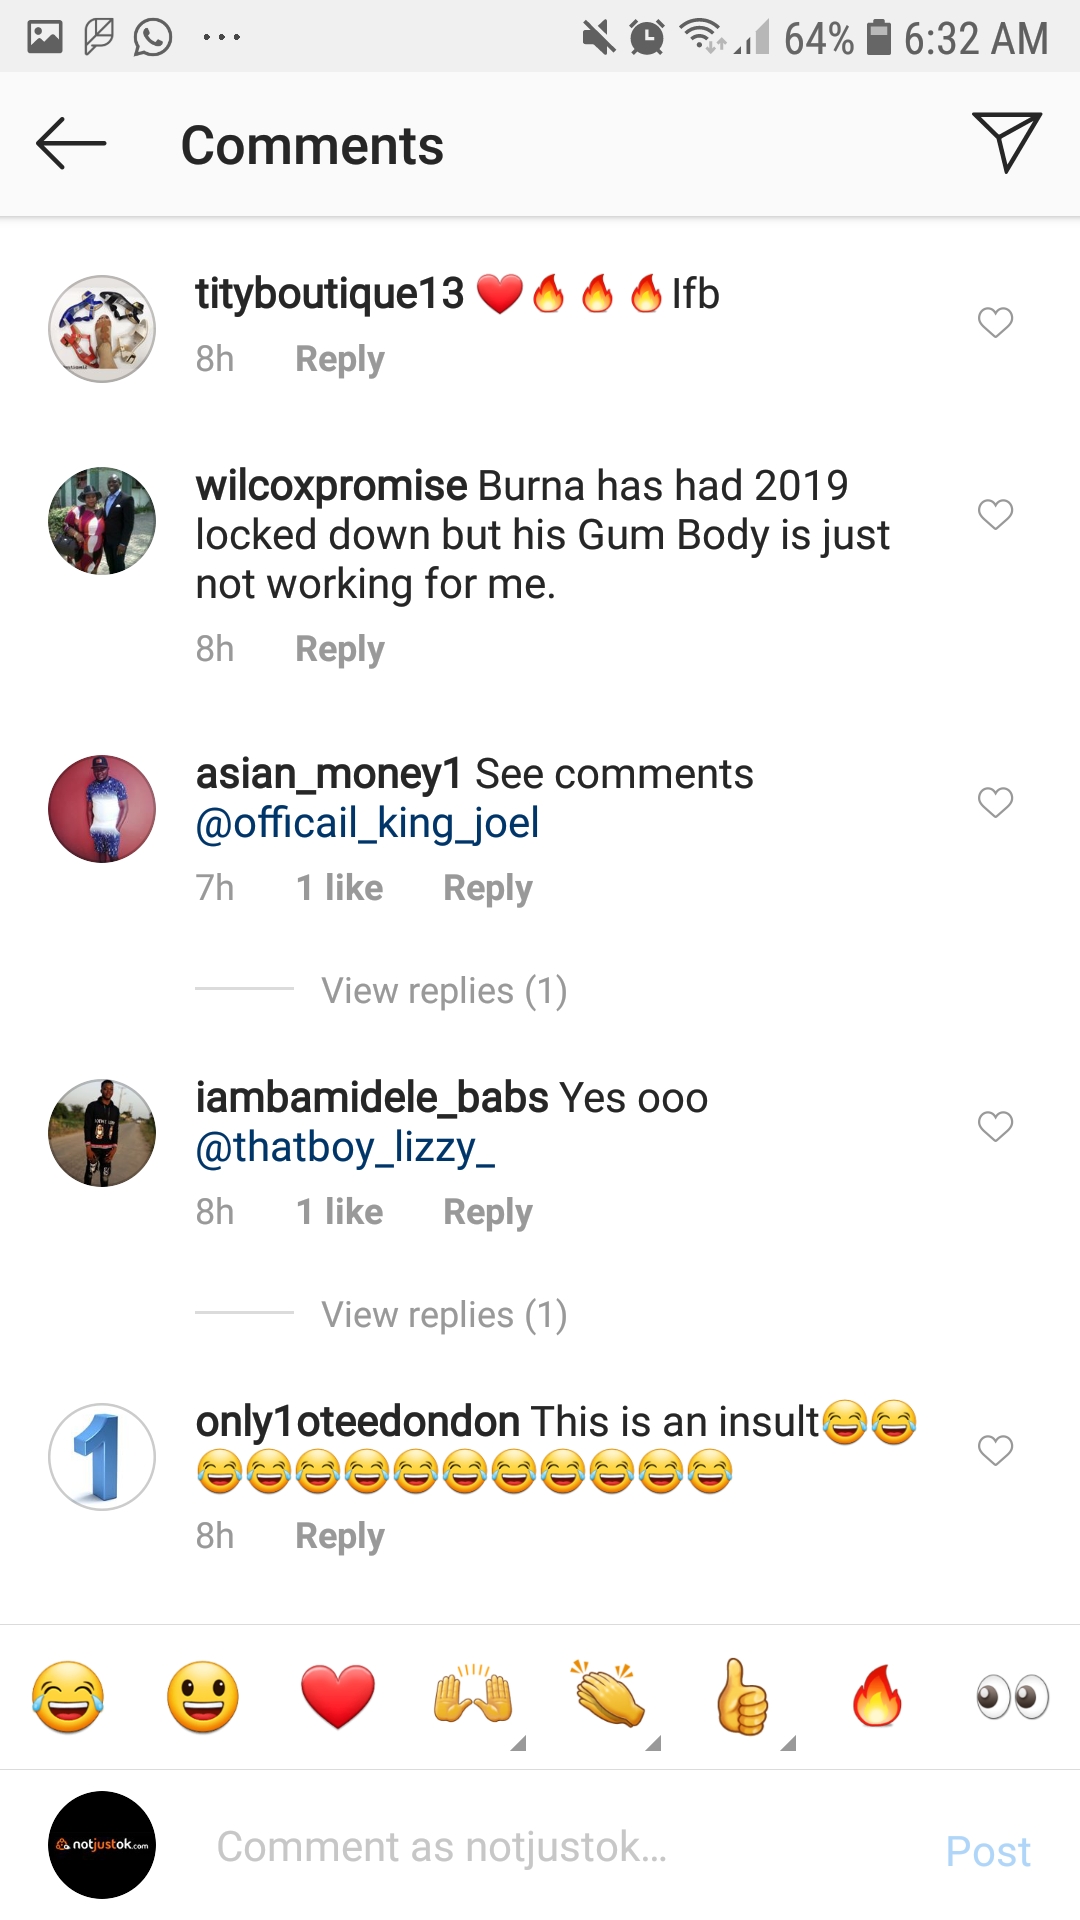Insert the raised hands emoji
The image size is (1080, 1920).
coord(473,1697)
